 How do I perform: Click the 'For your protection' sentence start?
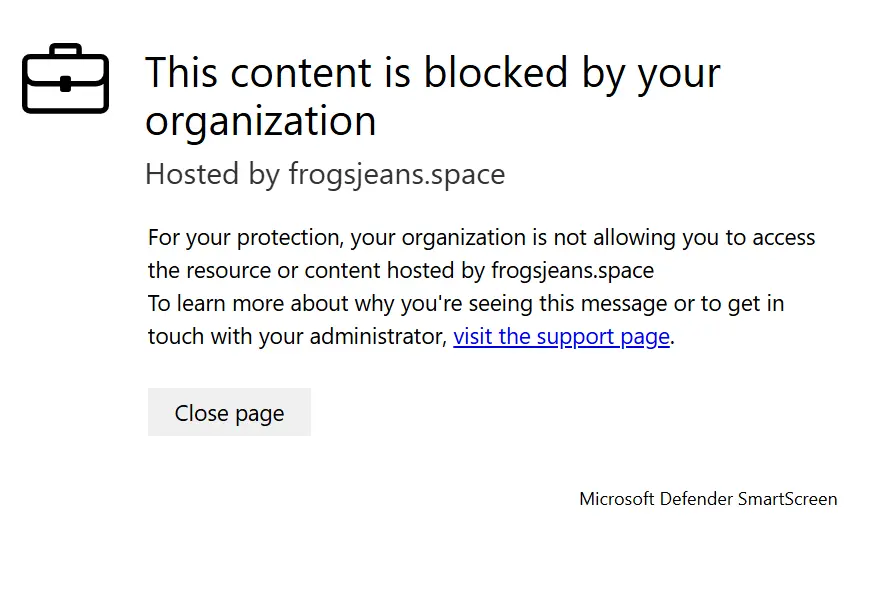click(x=246, y=238)
